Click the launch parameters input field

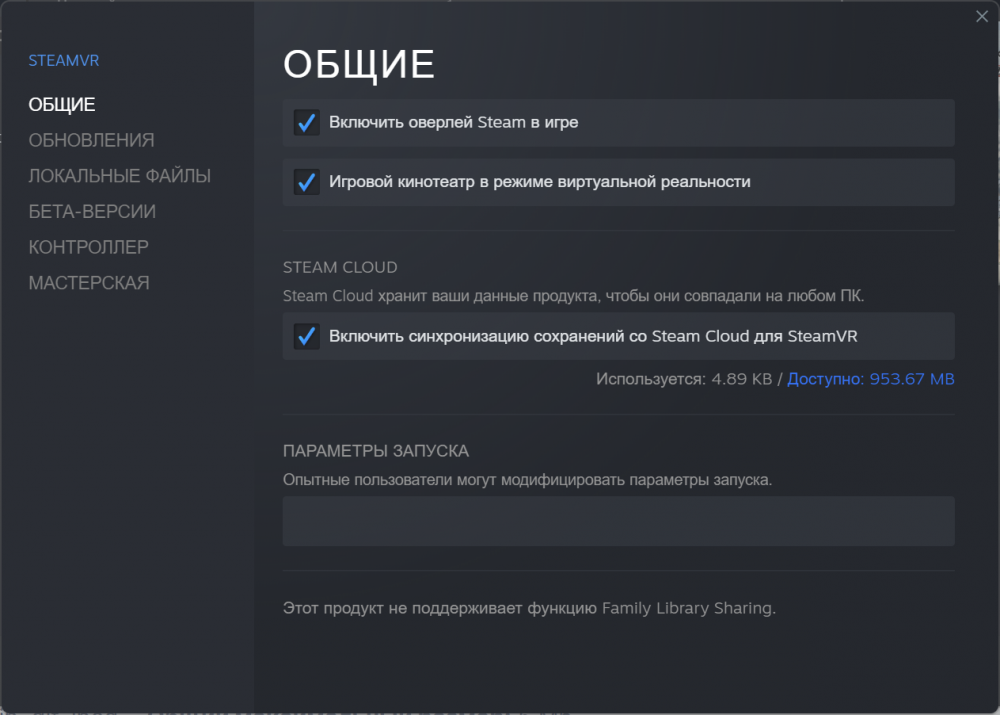[618, 521]
